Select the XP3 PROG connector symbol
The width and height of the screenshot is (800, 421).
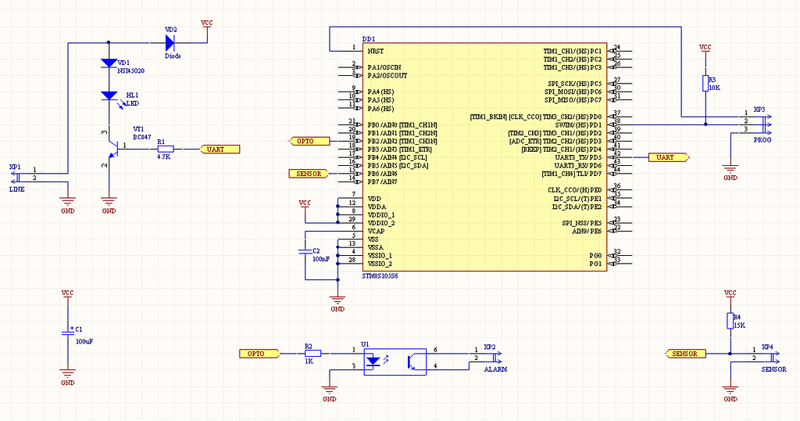[x=765, y=125]
